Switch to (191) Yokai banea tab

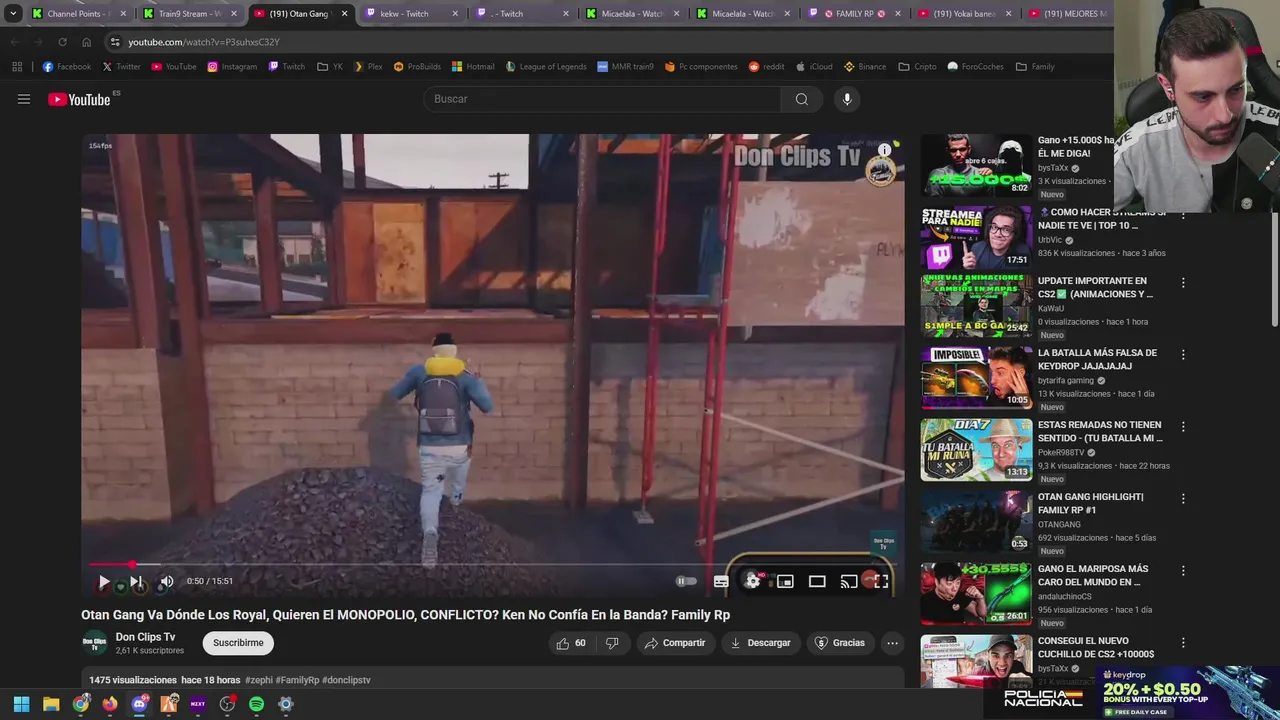click(x=965, y=14)
